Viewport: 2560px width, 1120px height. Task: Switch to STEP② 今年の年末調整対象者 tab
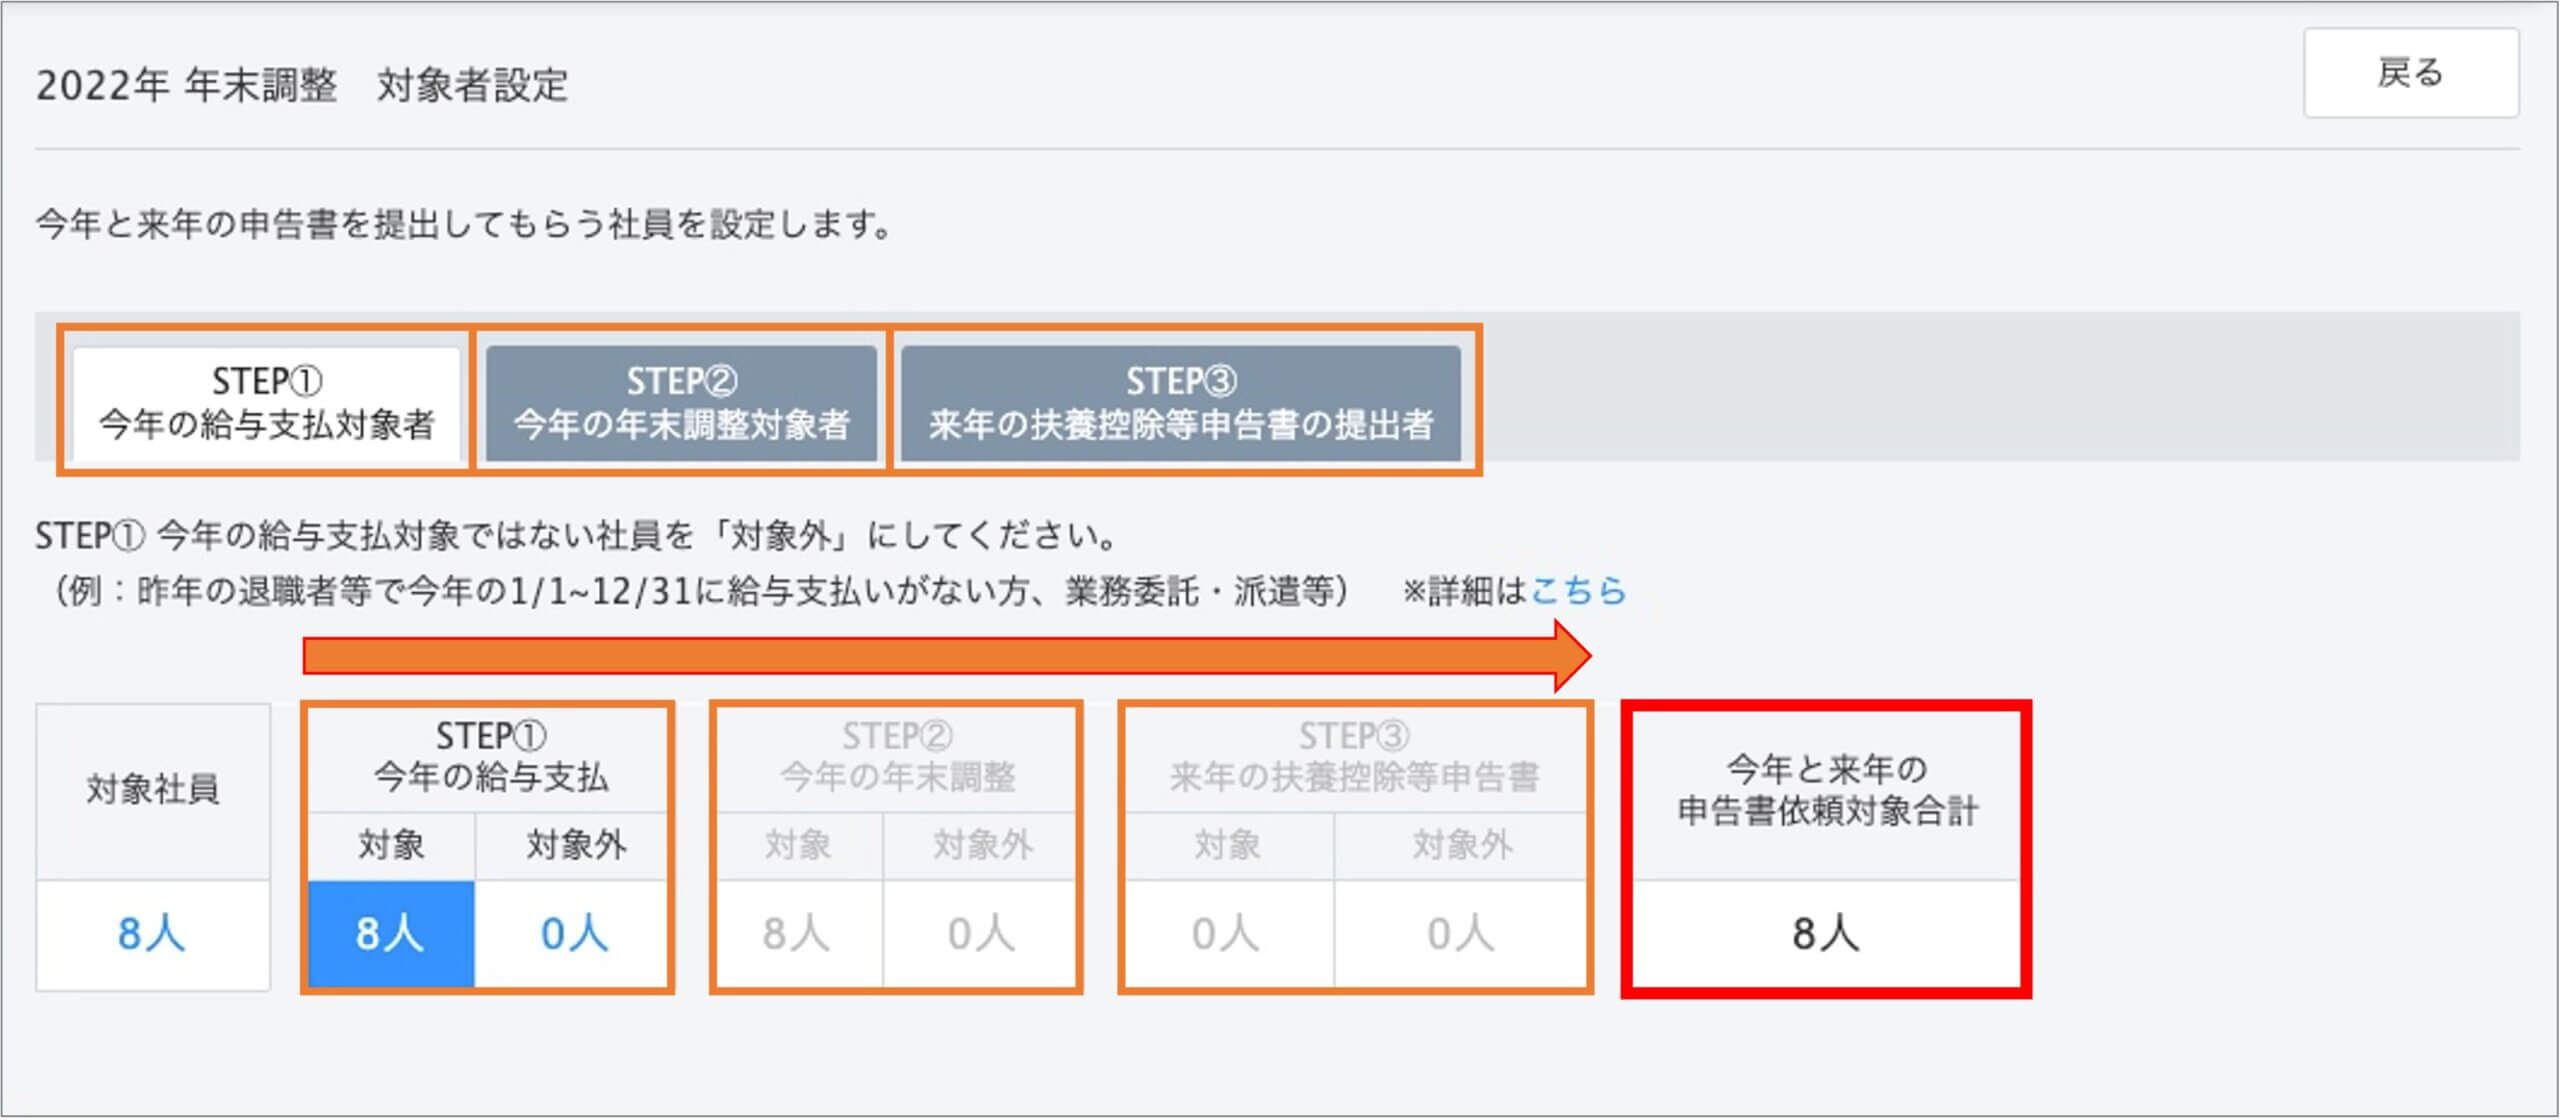click(681, 403)
